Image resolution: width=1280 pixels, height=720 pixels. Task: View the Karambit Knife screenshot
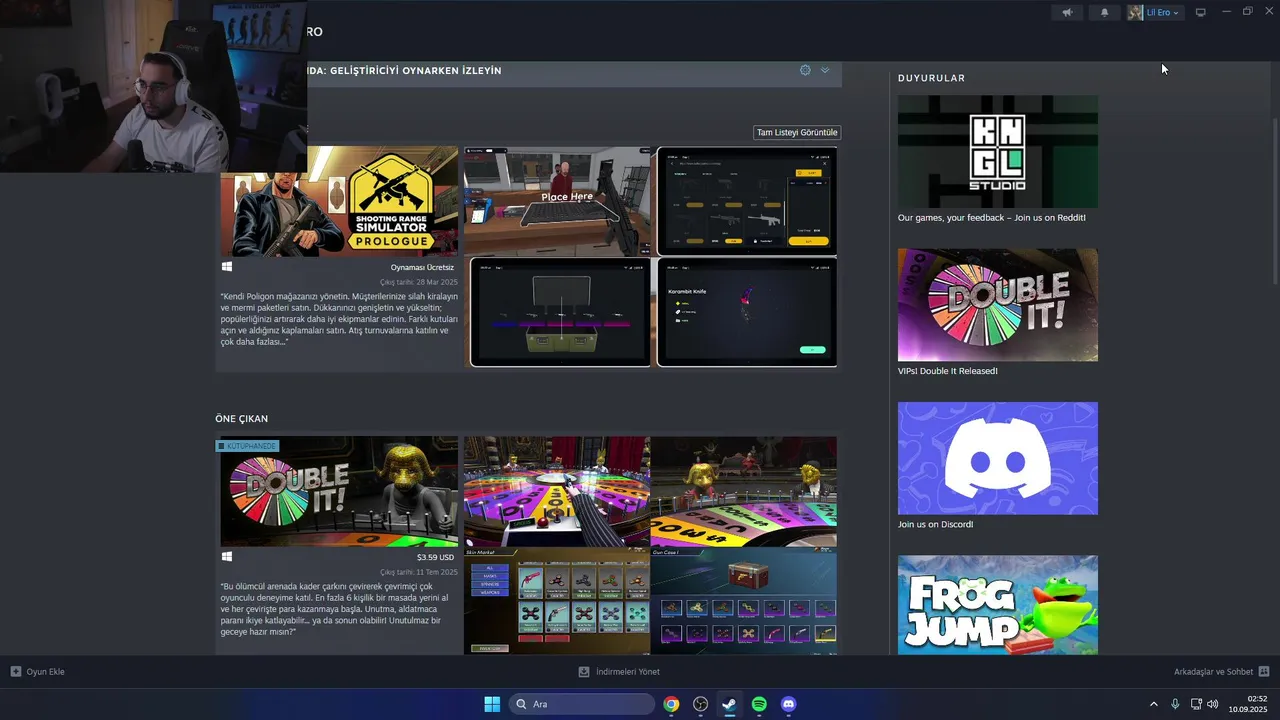(x=747, y=312)
